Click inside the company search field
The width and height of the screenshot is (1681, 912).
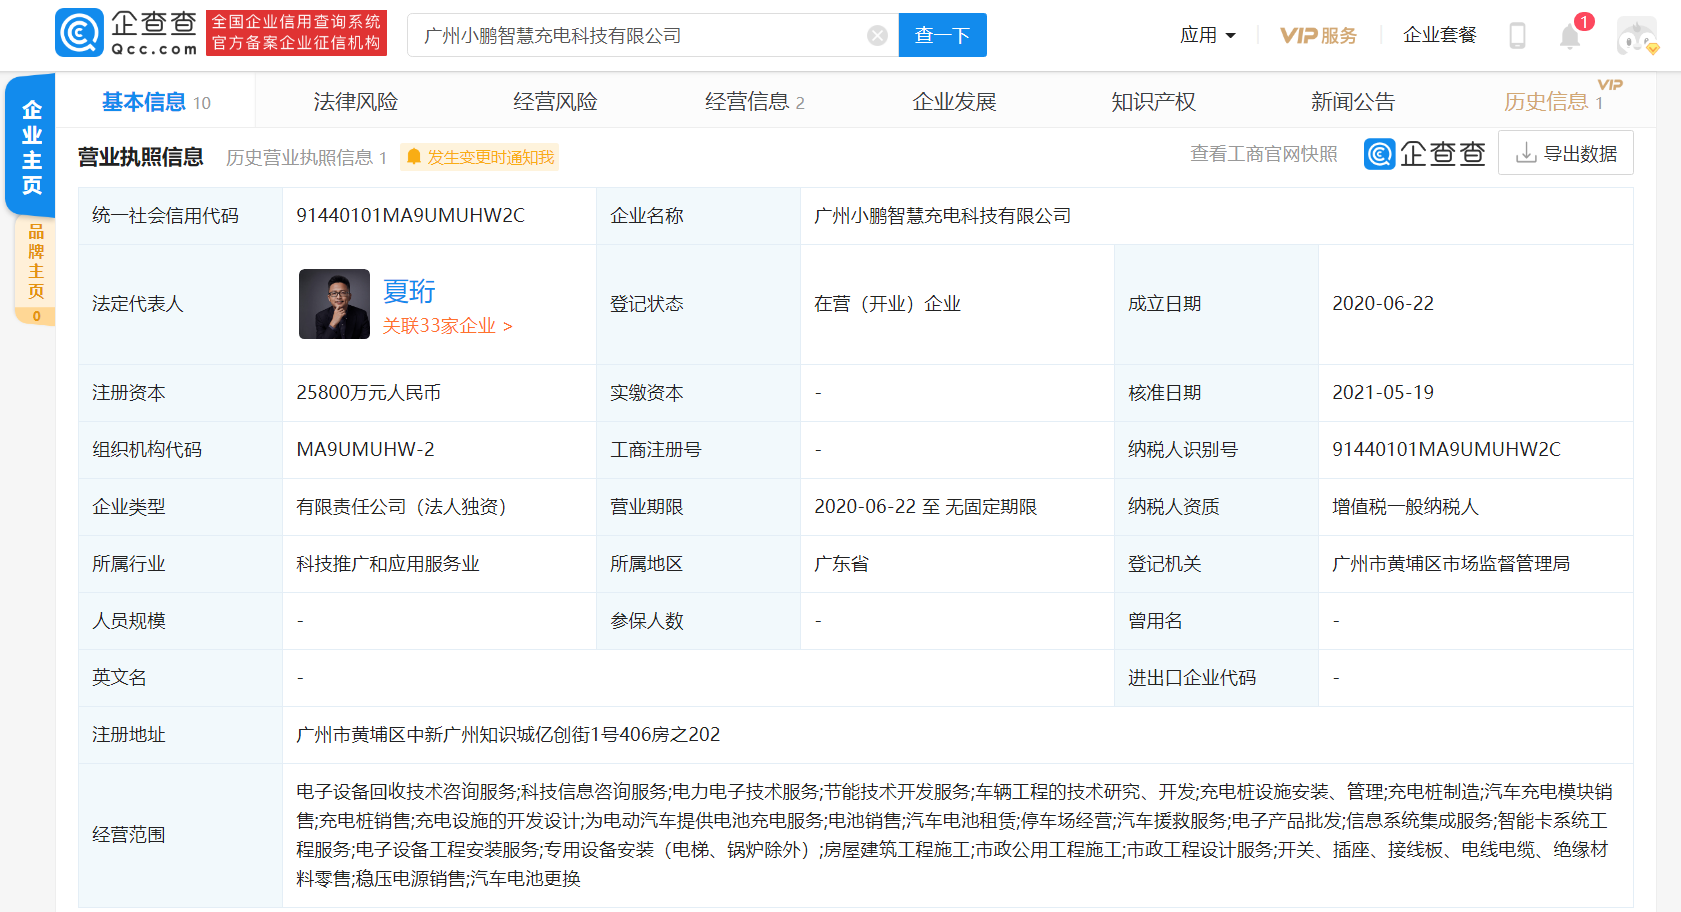click(640, 35)
